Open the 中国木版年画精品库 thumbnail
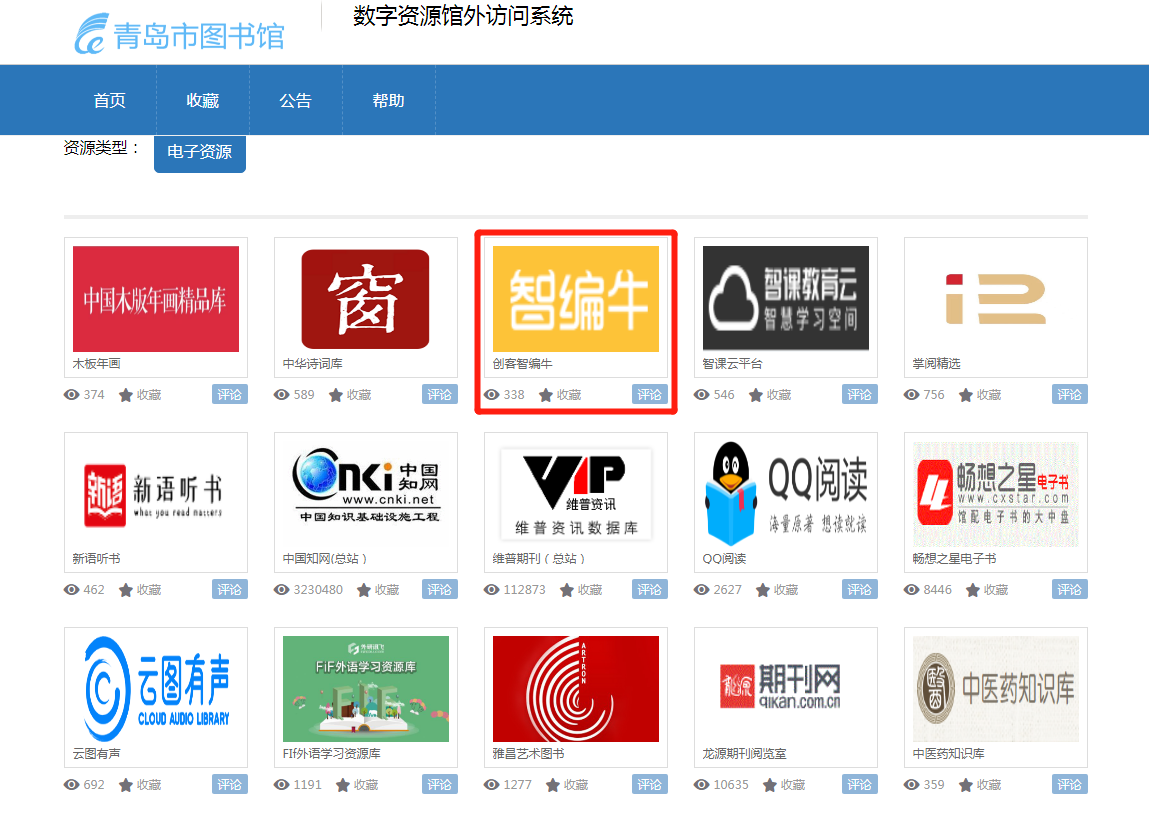This screenshot has width=1149, height=817. coord(156,299)
